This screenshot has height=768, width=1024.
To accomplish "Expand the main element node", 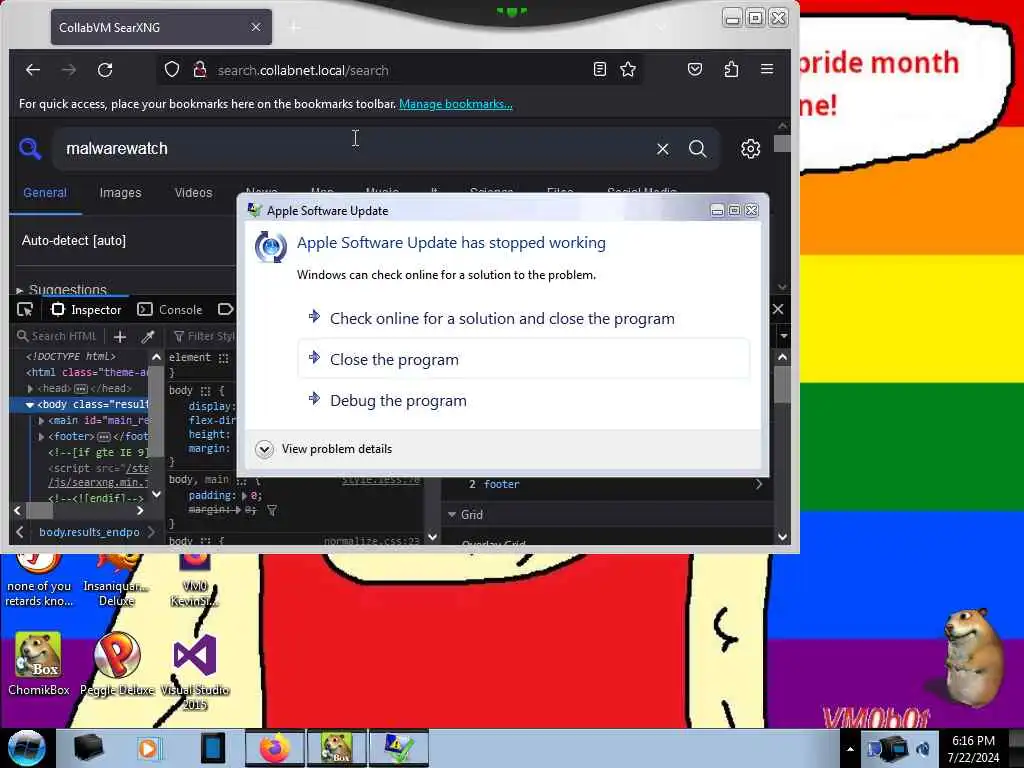I will 41,421.
